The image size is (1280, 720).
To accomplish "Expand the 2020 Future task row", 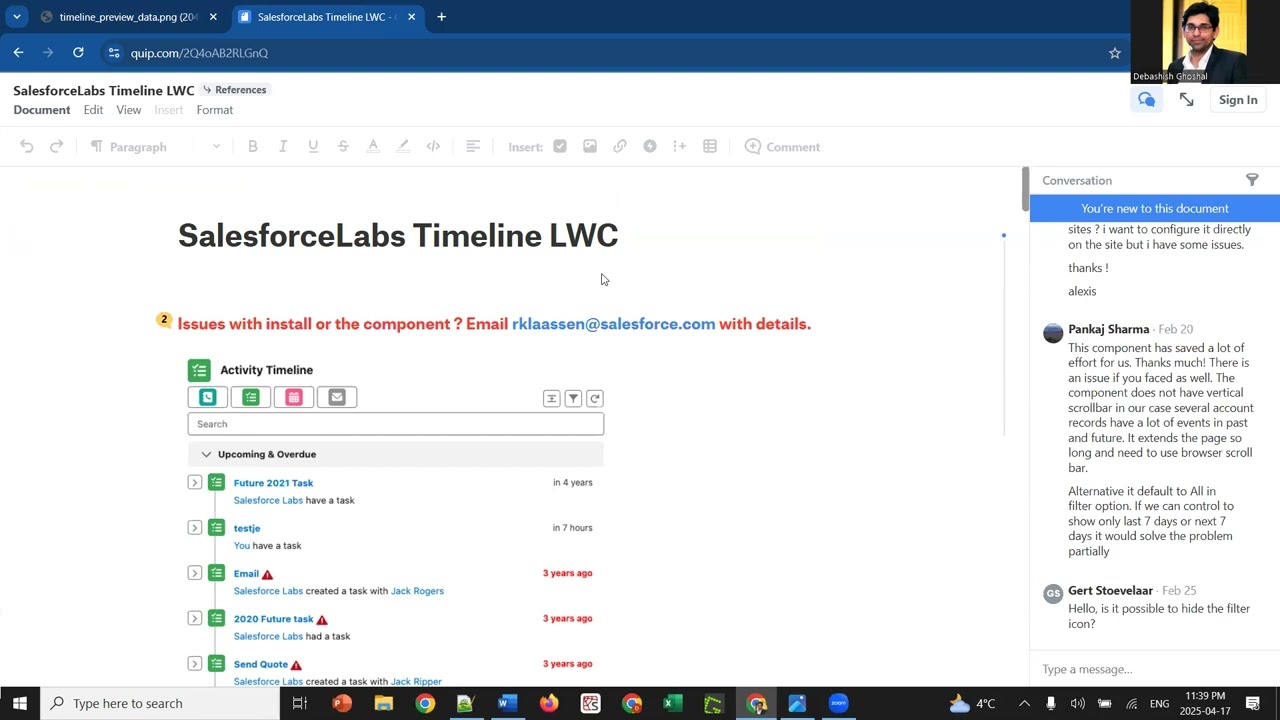I will (195, 618).
